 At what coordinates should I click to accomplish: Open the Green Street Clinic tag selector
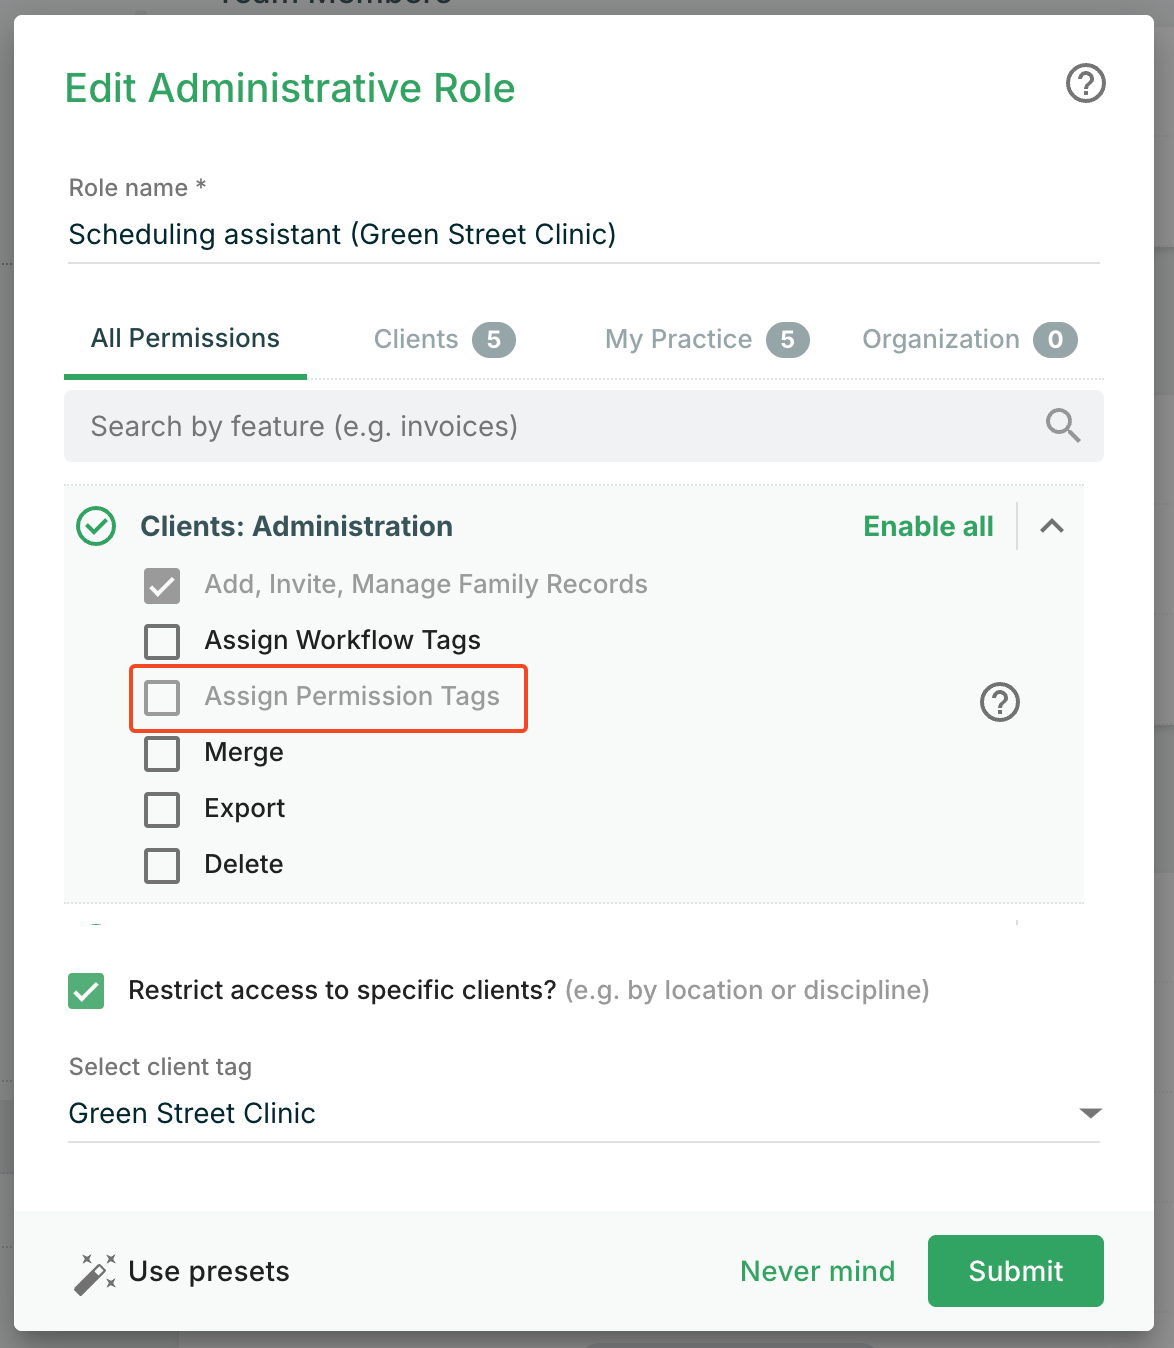(584, 1113)
